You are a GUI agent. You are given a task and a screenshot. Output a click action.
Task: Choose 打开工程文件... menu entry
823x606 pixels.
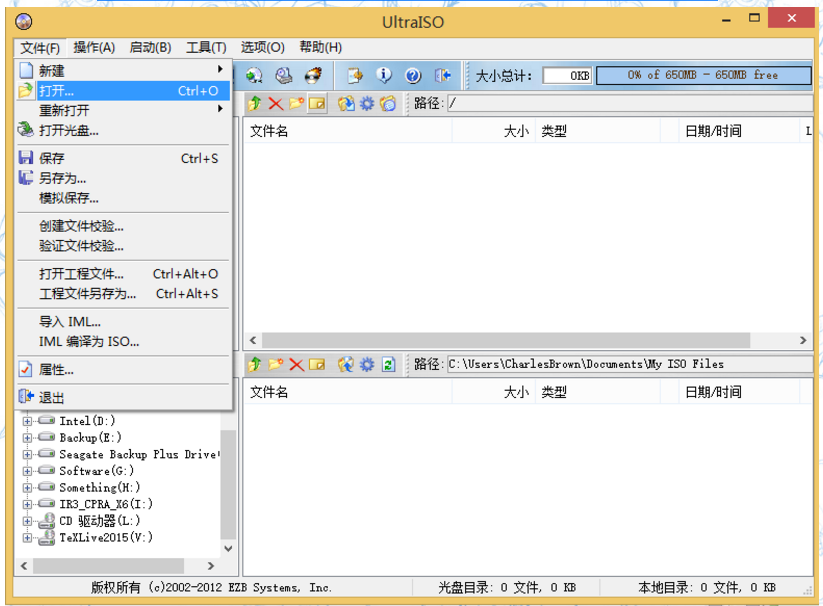[x=123, y=274]
